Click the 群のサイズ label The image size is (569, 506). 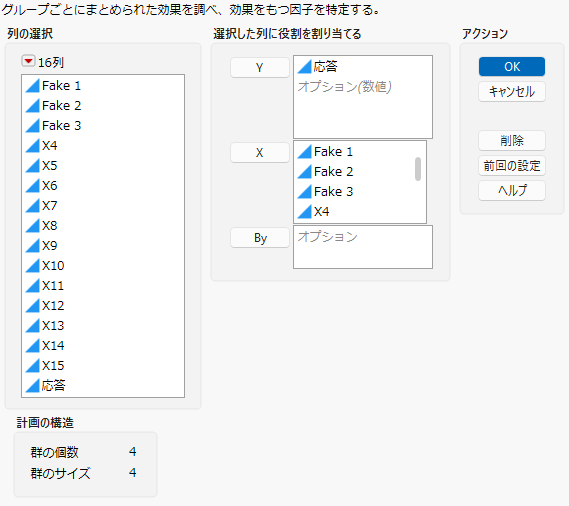click(60, 473)
